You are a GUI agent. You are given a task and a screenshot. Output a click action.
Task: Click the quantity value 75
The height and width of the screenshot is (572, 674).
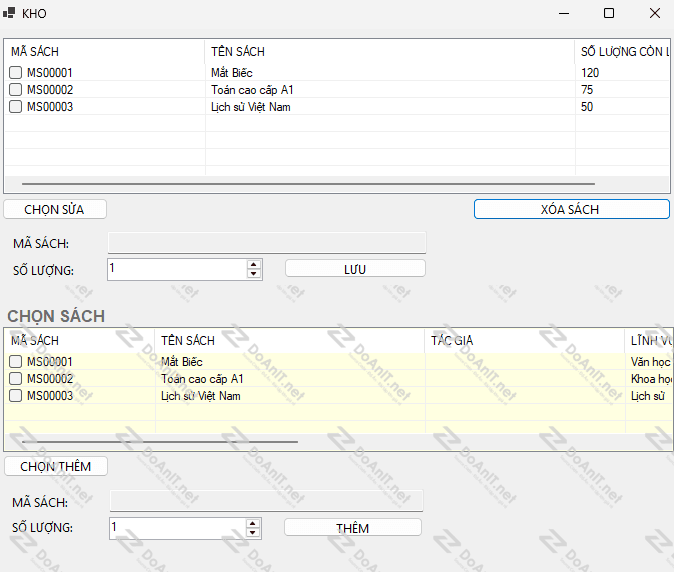click(587, 90)
